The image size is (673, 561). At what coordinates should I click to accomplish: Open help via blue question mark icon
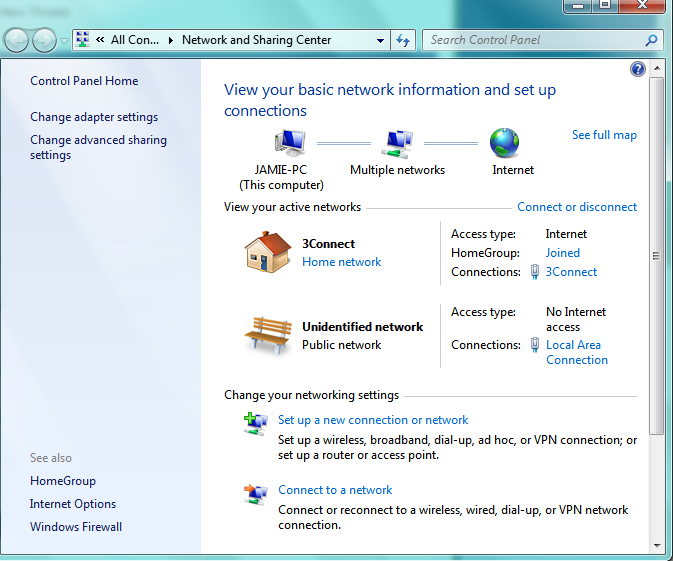click(x=638, y=69)
